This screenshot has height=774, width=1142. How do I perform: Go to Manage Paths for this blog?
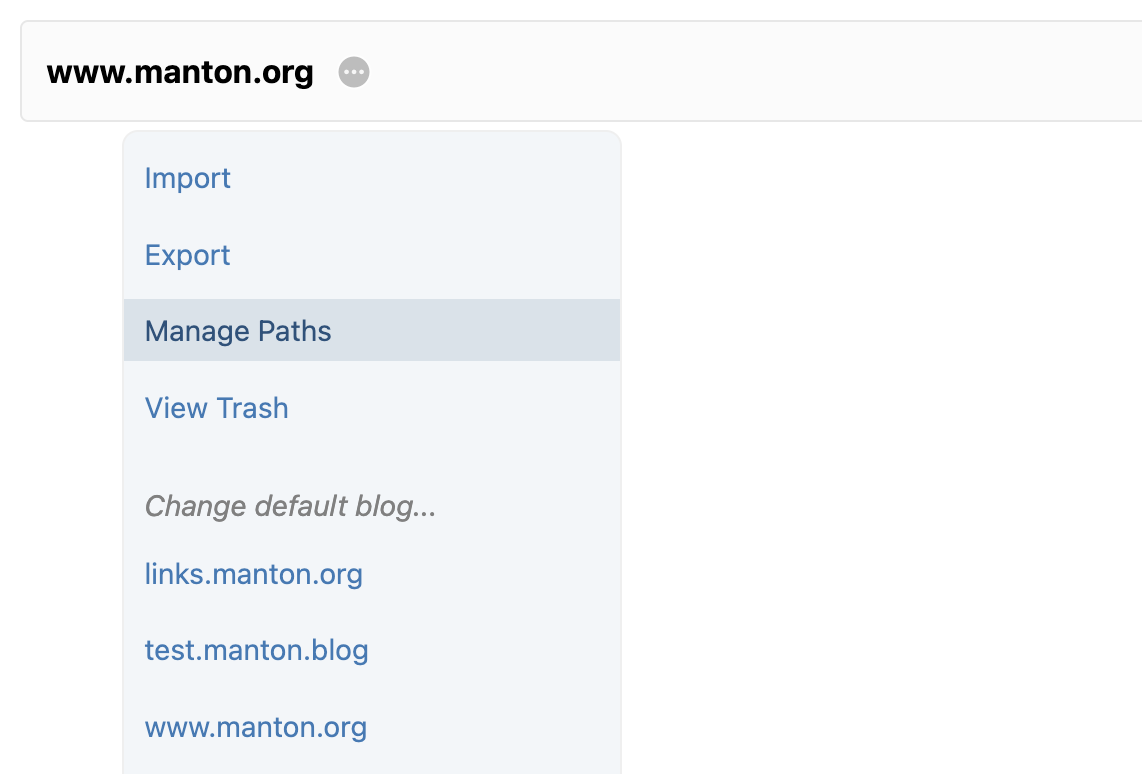tap(238, 331)
